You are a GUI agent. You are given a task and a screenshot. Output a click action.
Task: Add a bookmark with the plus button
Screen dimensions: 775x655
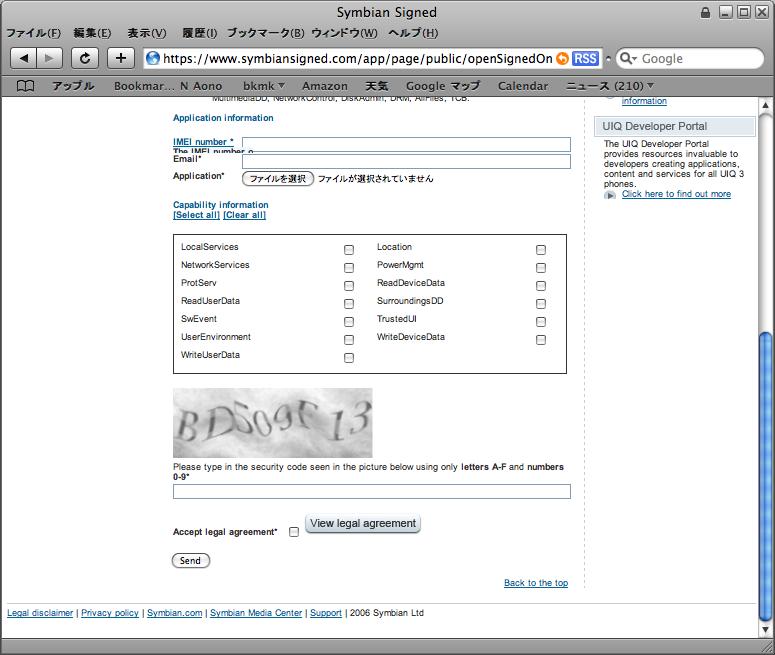pos(121,58)
